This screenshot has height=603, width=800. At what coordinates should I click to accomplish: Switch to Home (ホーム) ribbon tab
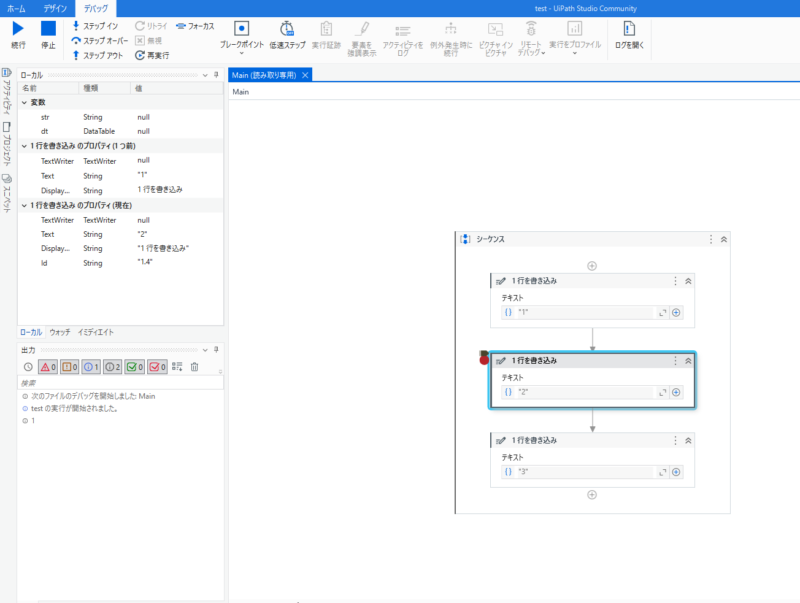point(16,8)
